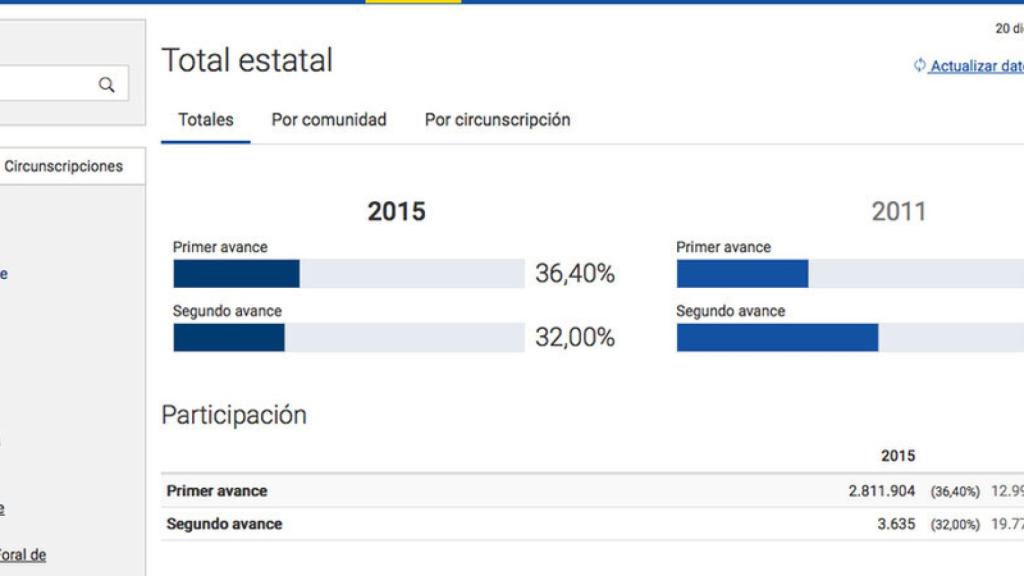Click the 2015 Primer avance progress bar
1024x576 pixels.
click(x=345, y=271)
